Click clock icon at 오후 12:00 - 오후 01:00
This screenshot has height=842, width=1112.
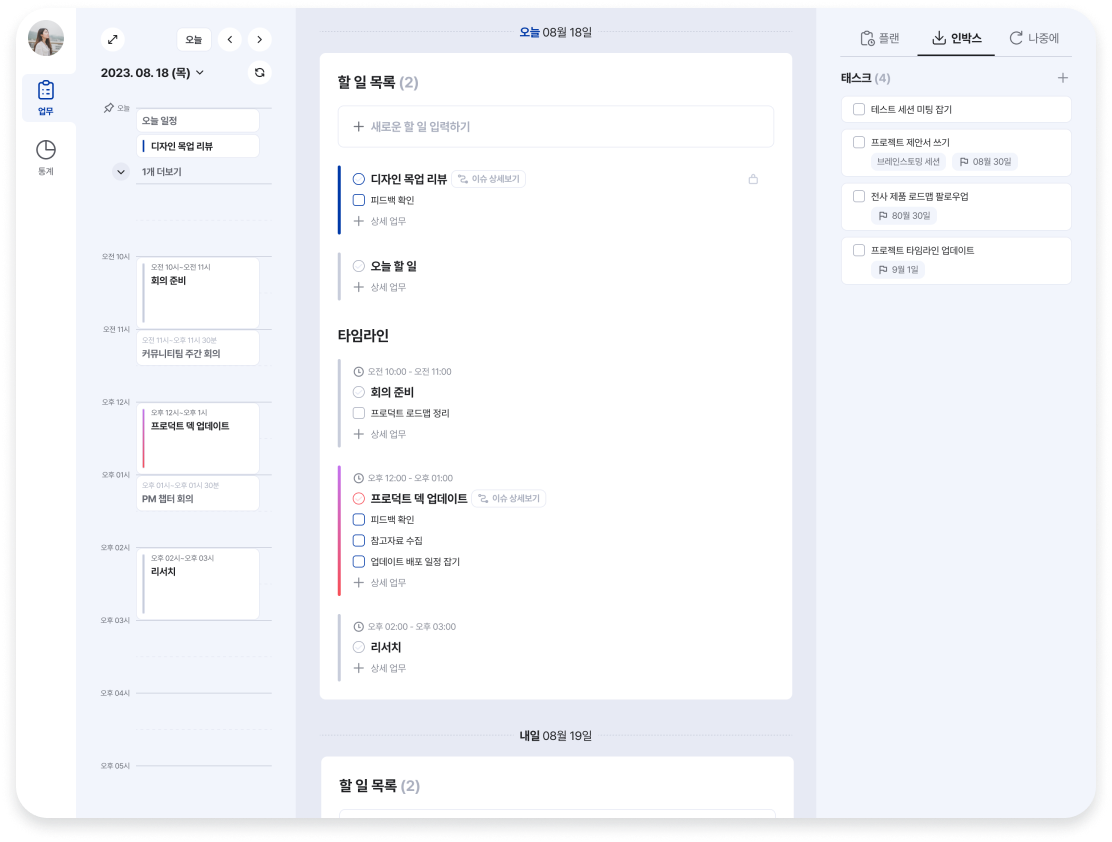click(359, 478)
